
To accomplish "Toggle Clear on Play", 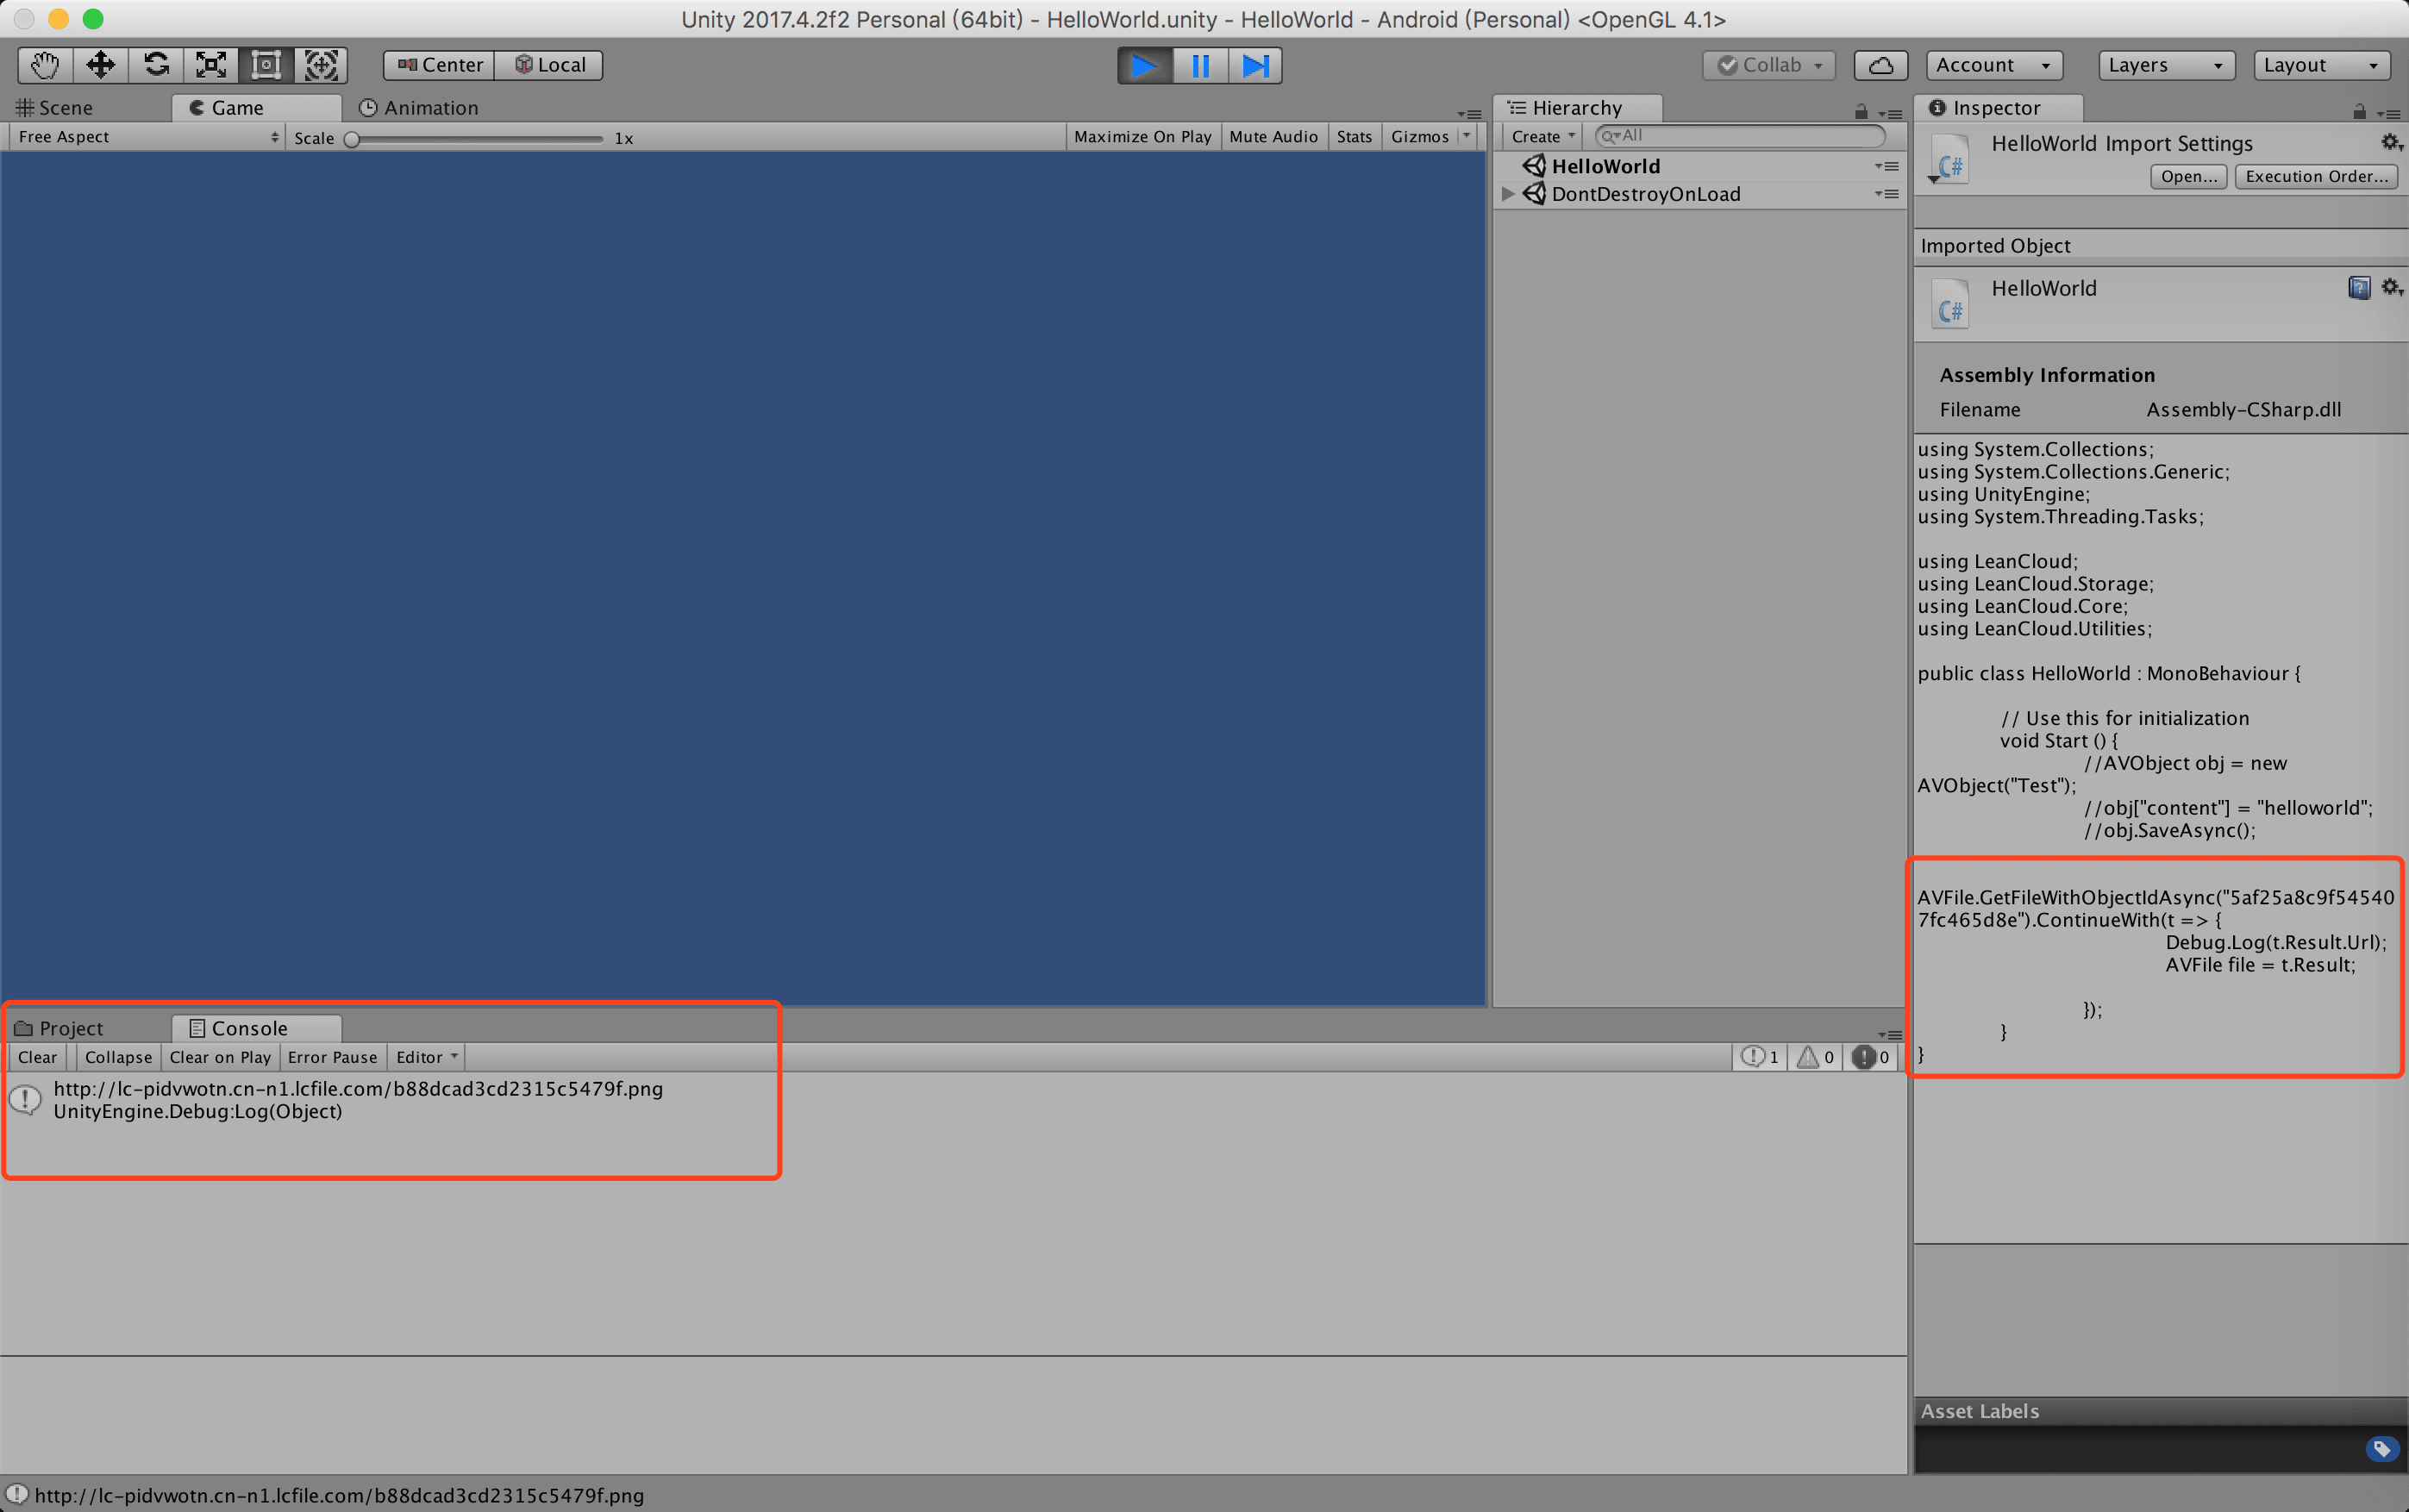I will (220, 1057).
